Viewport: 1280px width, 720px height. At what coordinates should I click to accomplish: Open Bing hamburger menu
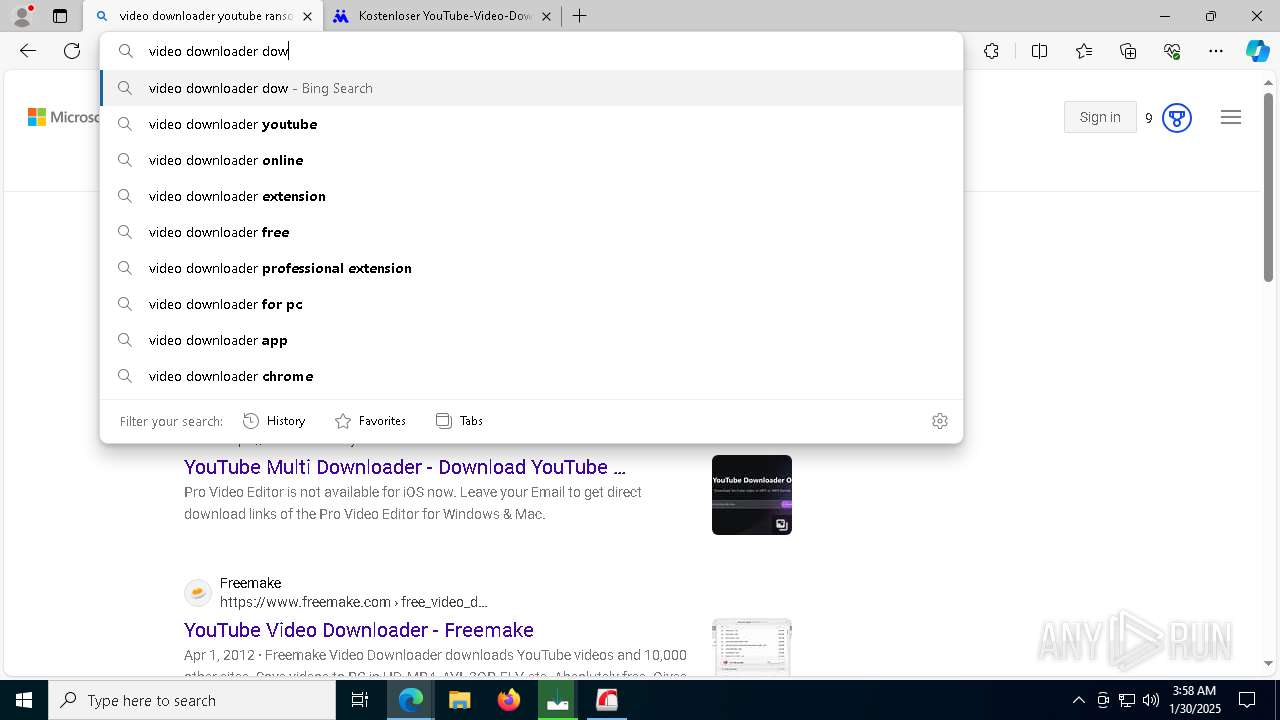[x=1231, y=118]
